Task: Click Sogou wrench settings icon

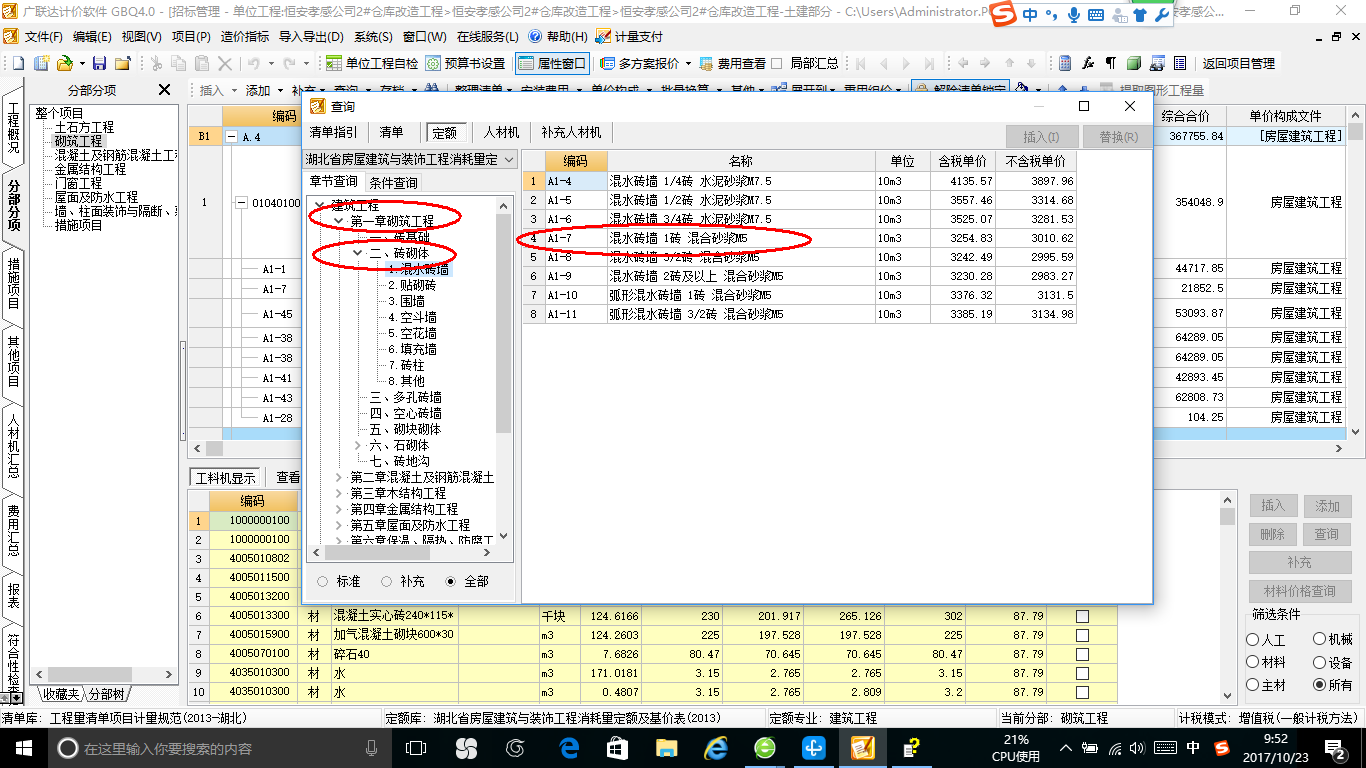Action: click(1161, 15)
